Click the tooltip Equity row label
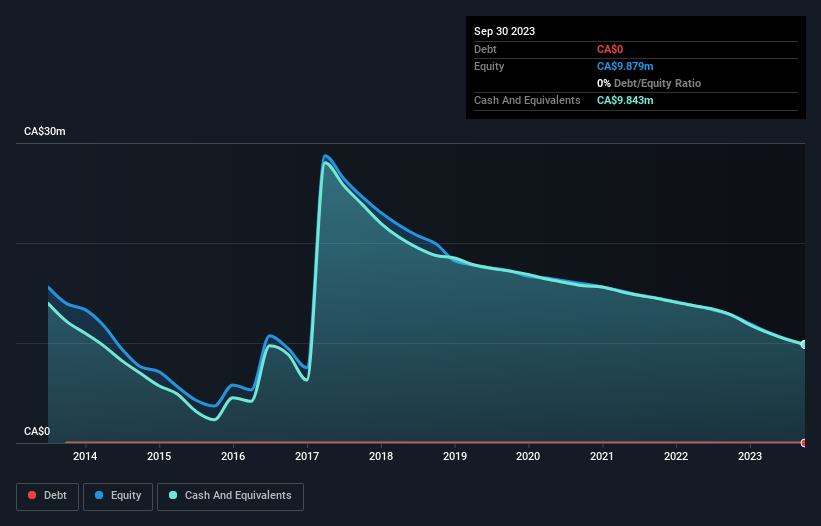 [489, 66]
